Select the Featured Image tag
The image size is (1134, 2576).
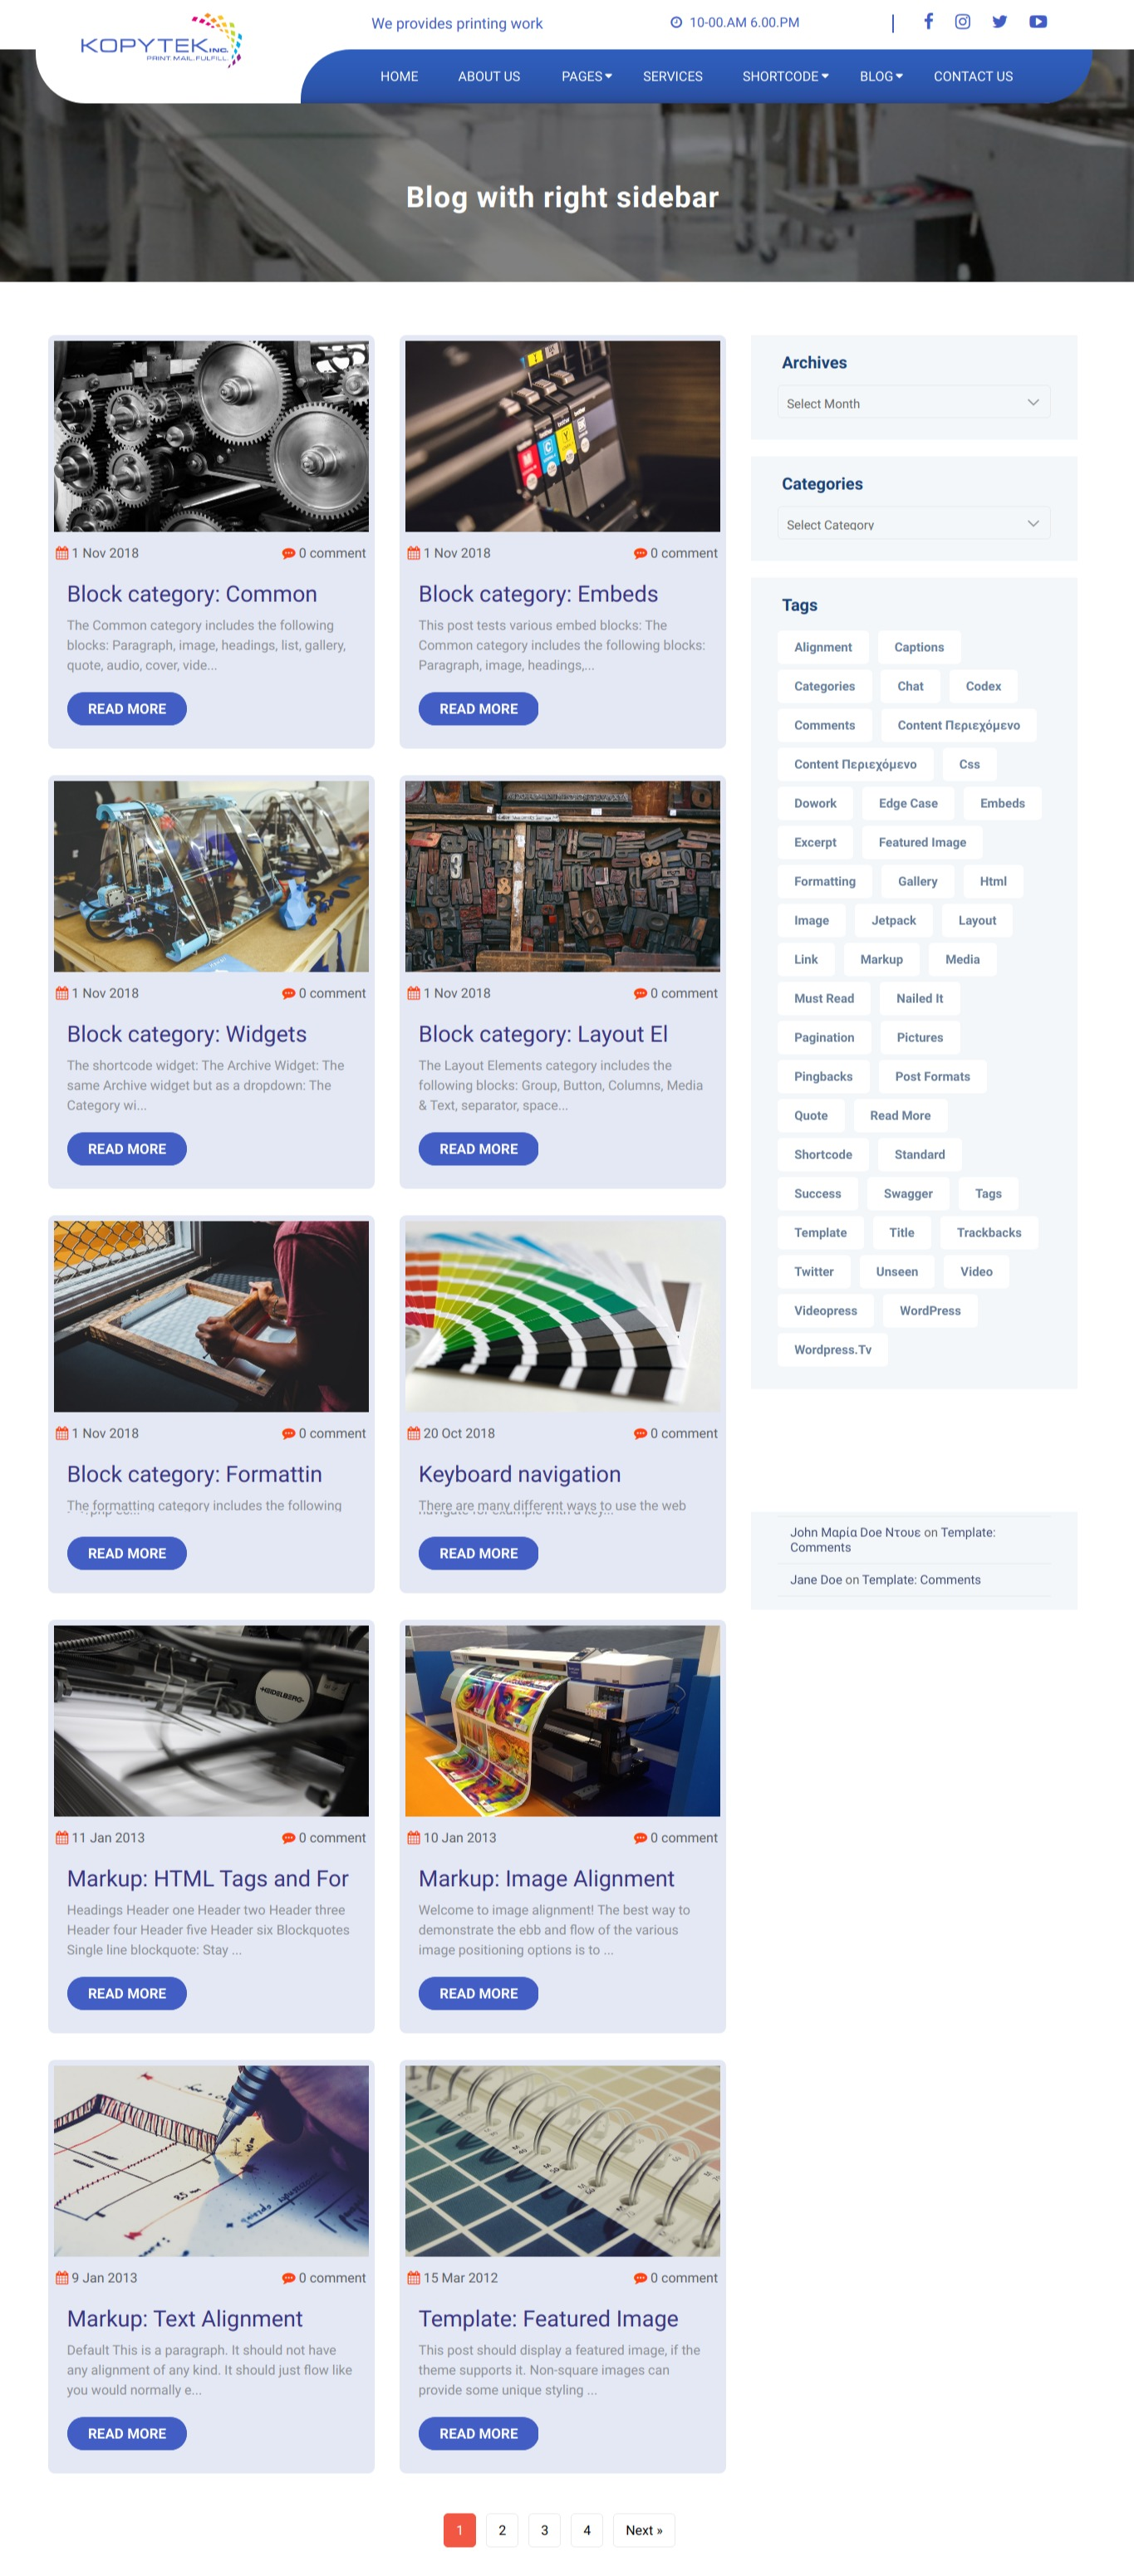pos(922,842)
